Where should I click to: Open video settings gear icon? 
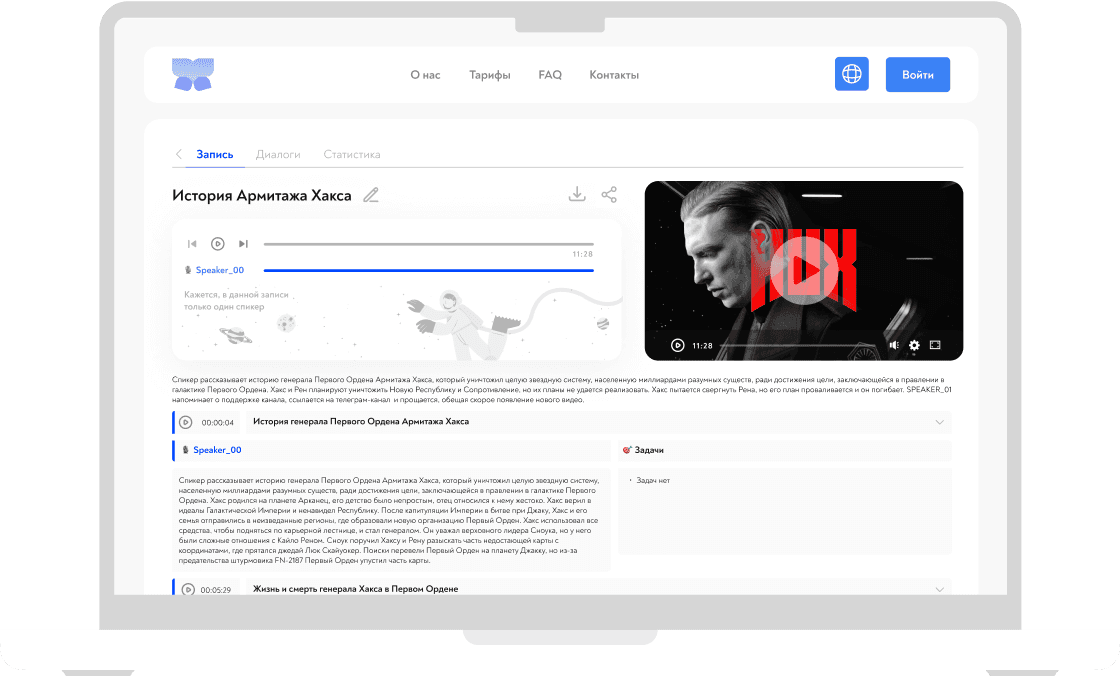pos(914,345)
